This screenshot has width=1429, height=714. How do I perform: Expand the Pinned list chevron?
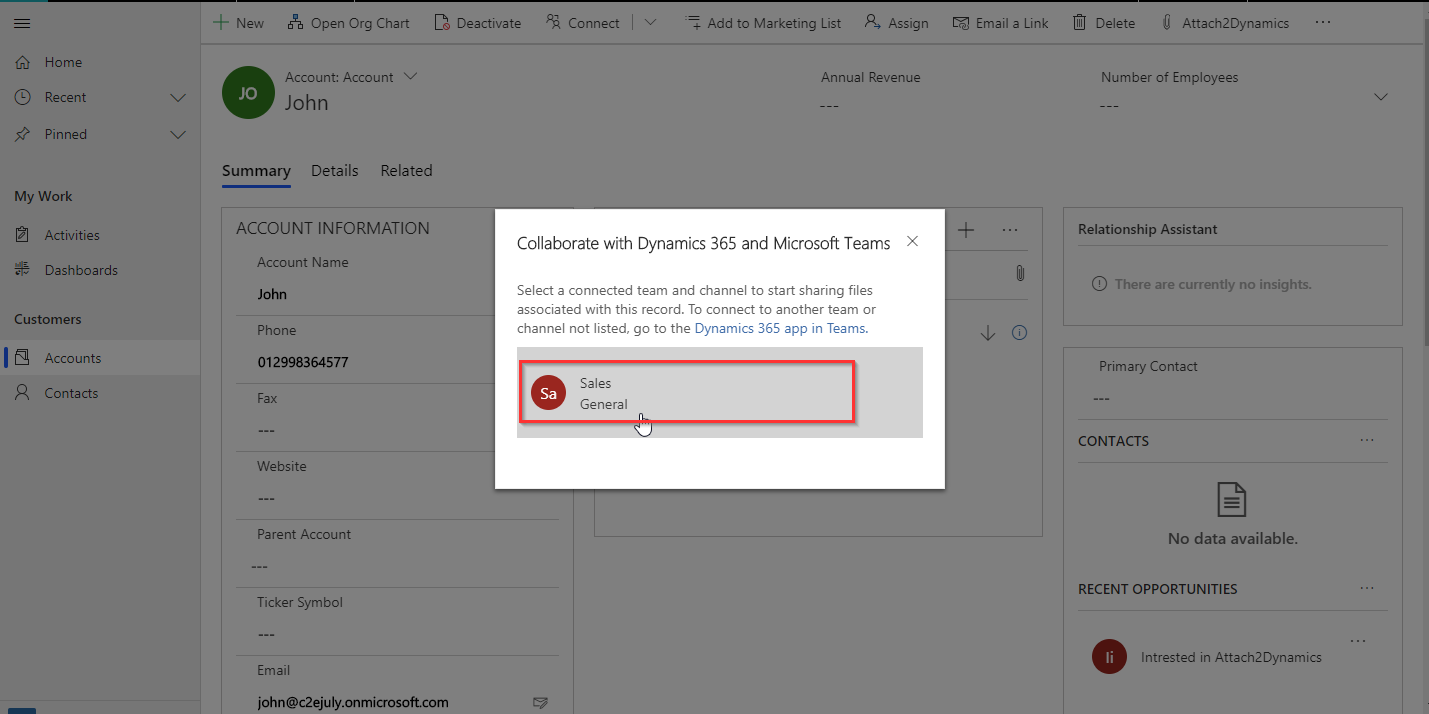178,134
